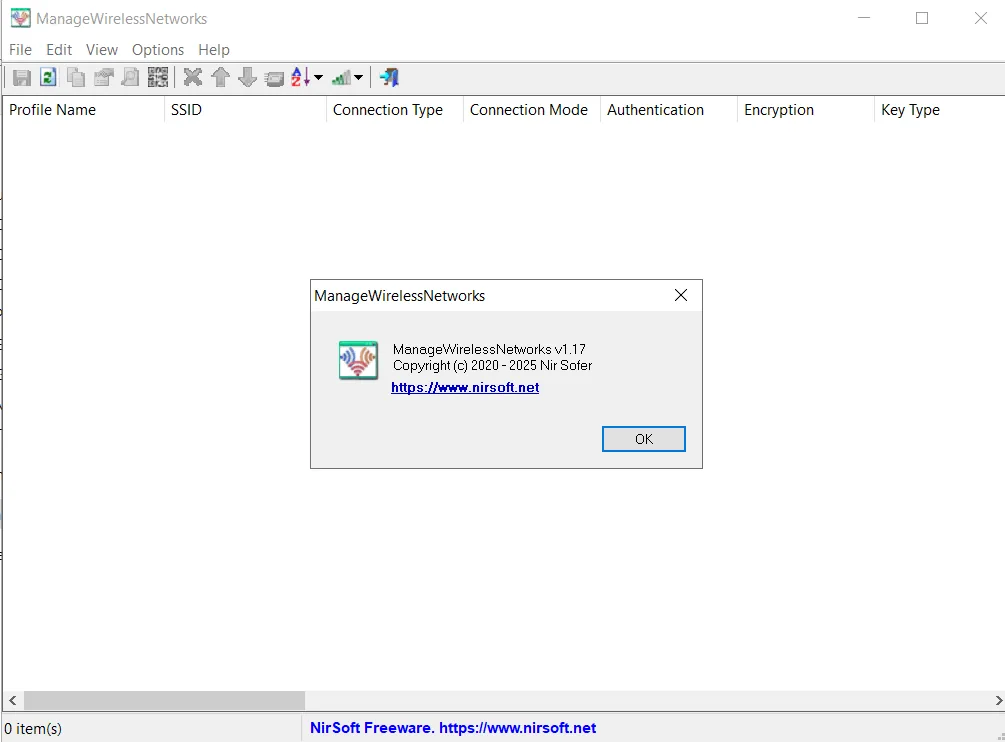
Task: Open the Edit menu
Action: (x=59, y=49)
